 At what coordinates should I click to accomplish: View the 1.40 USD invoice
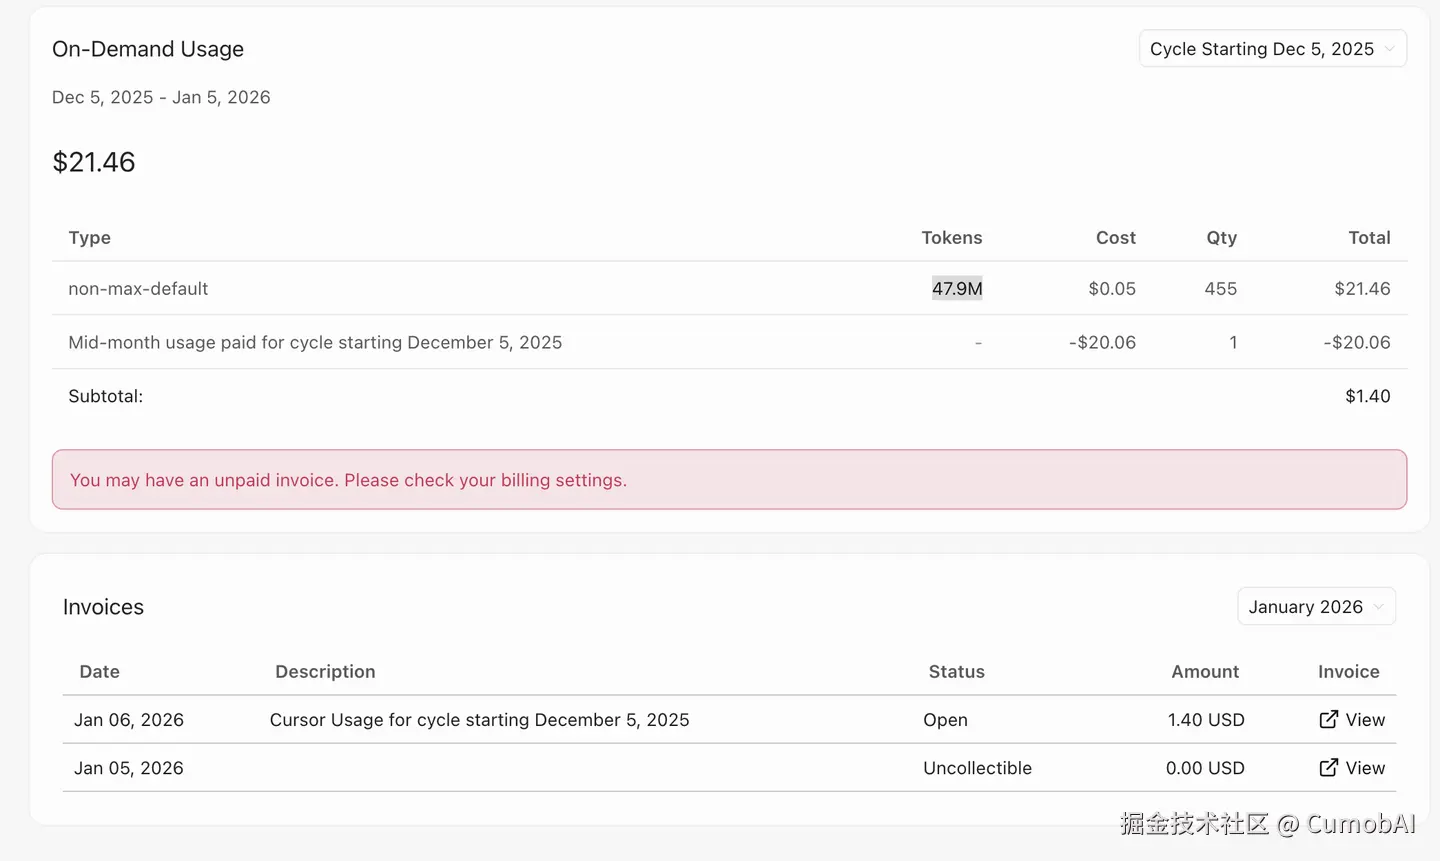(1364, 720)
